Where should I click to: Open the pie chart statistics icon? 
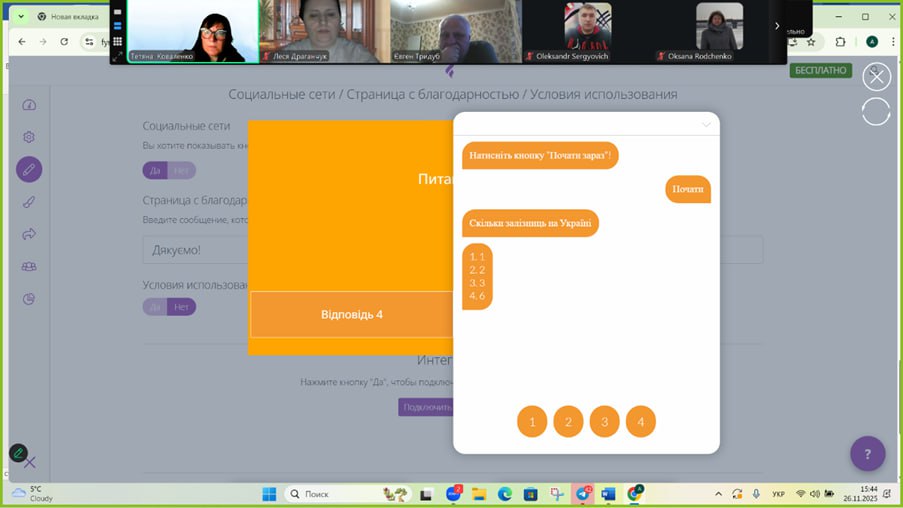(29, 298)
